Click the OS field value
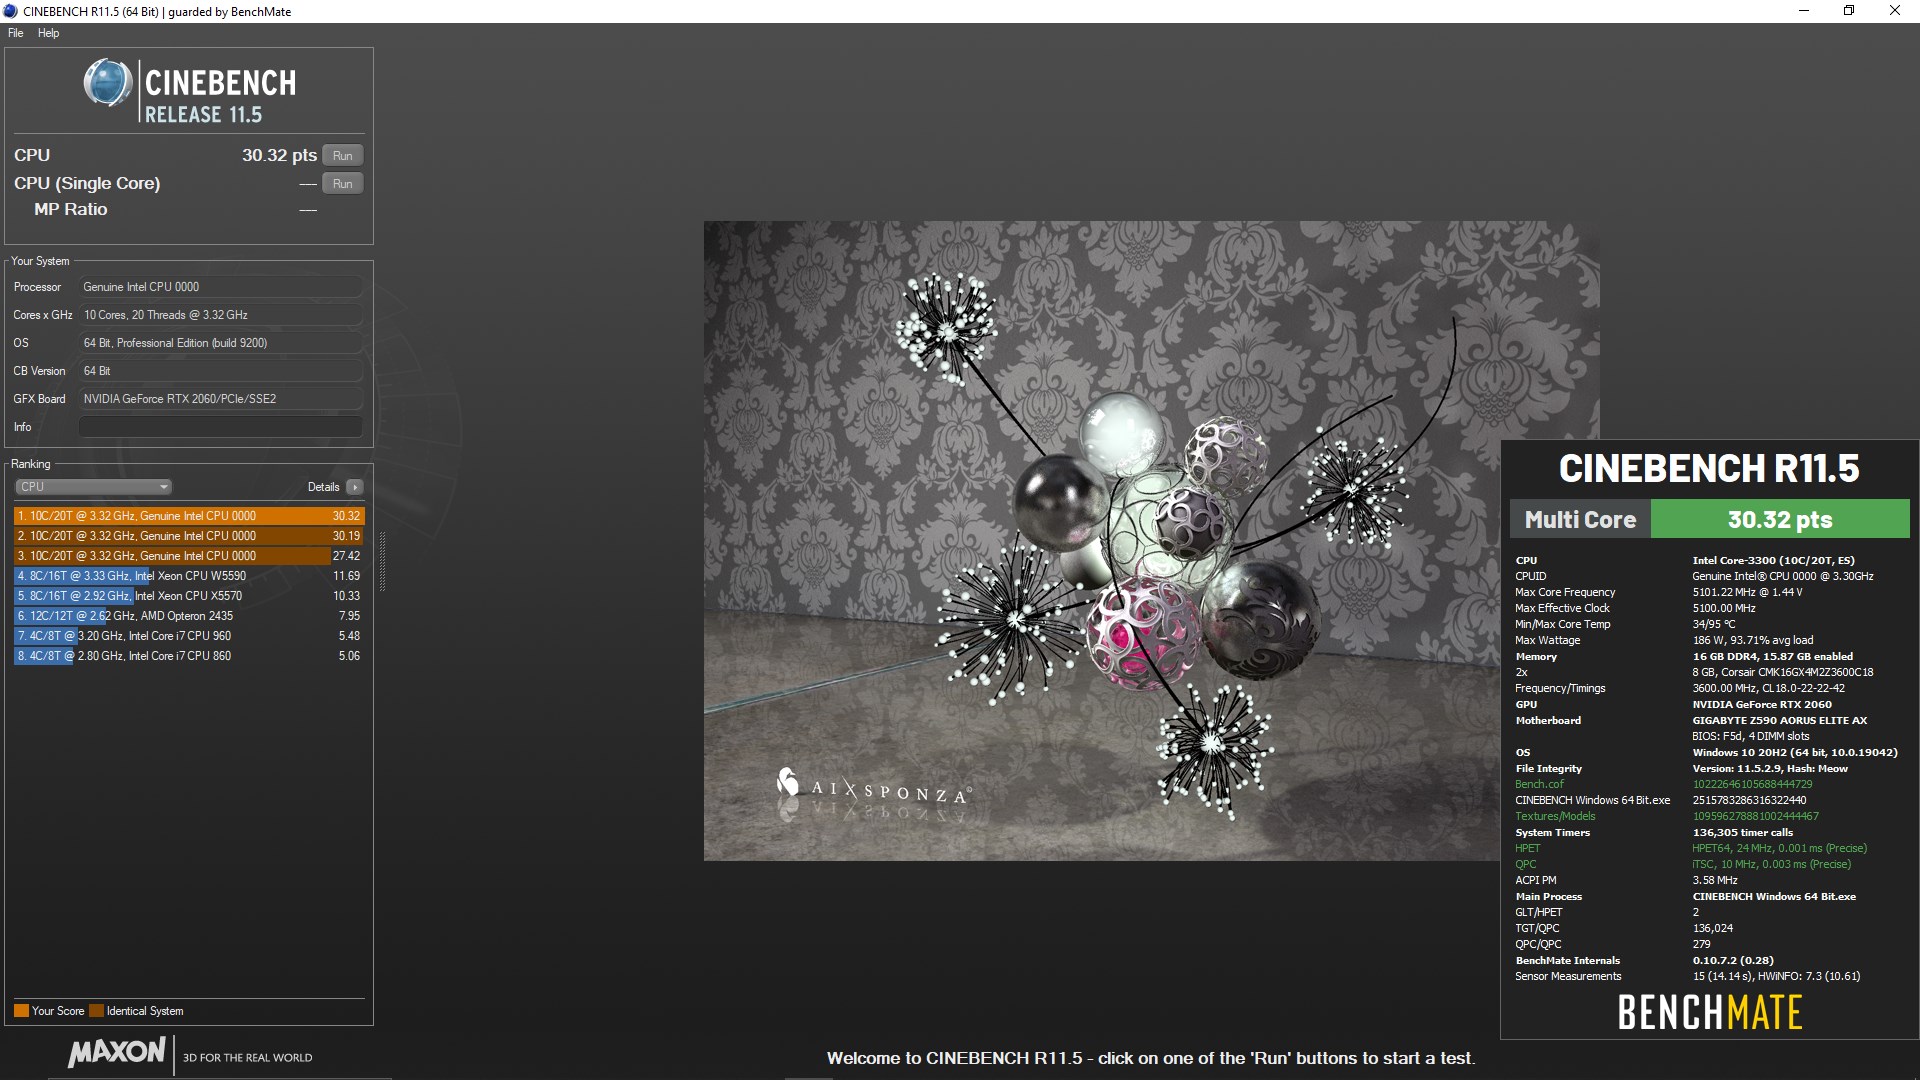The width and height of the screenshot is (1920, 1080). coord(221,343)
